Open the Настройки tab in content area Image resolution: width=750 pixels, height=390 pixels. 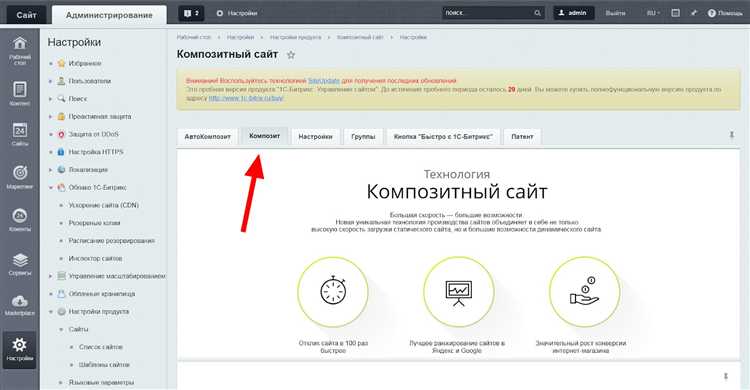315,136
